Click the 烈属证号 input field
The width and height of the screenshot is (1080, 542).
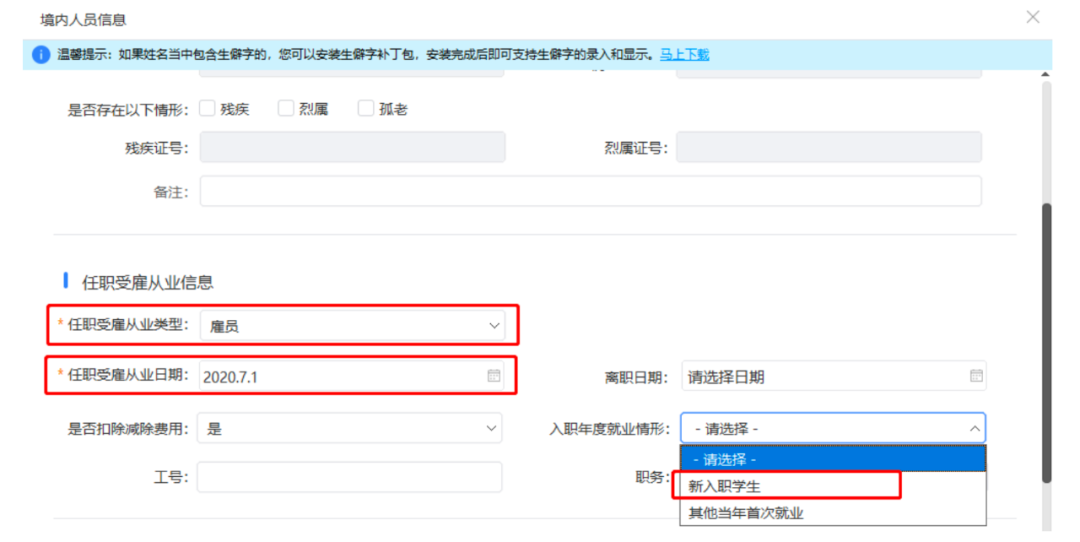coord(829,147)
